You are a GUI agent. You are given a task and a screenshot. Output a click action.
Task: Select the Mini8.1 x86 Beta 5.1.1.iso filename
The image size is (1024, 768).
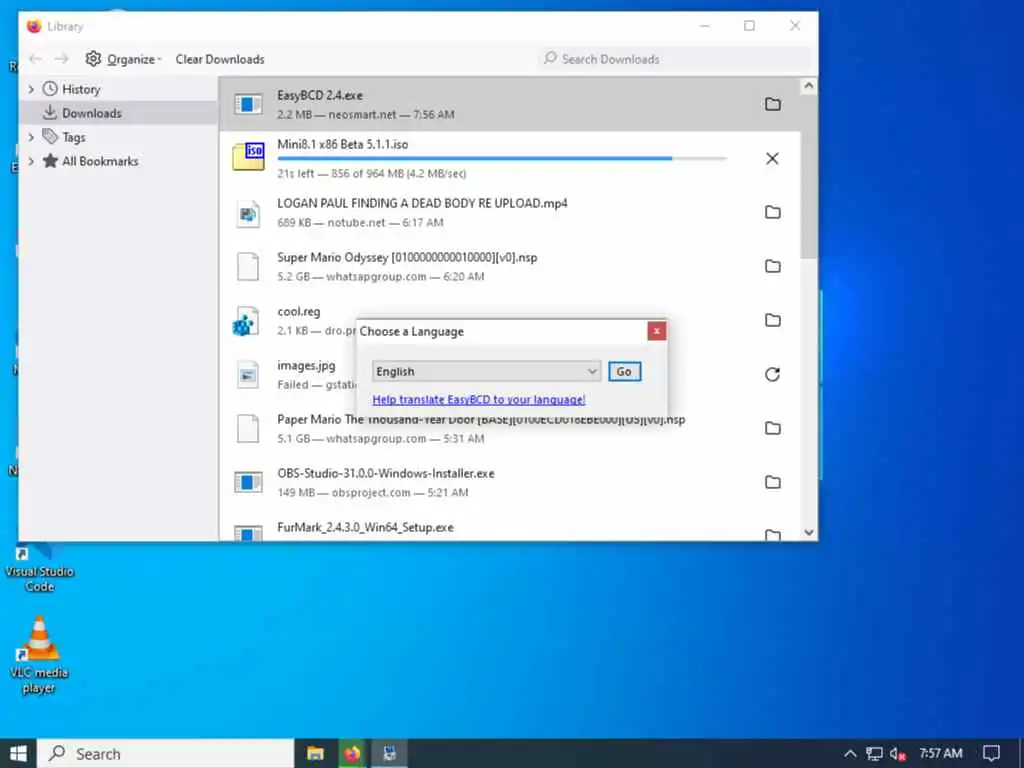[342, 144]
